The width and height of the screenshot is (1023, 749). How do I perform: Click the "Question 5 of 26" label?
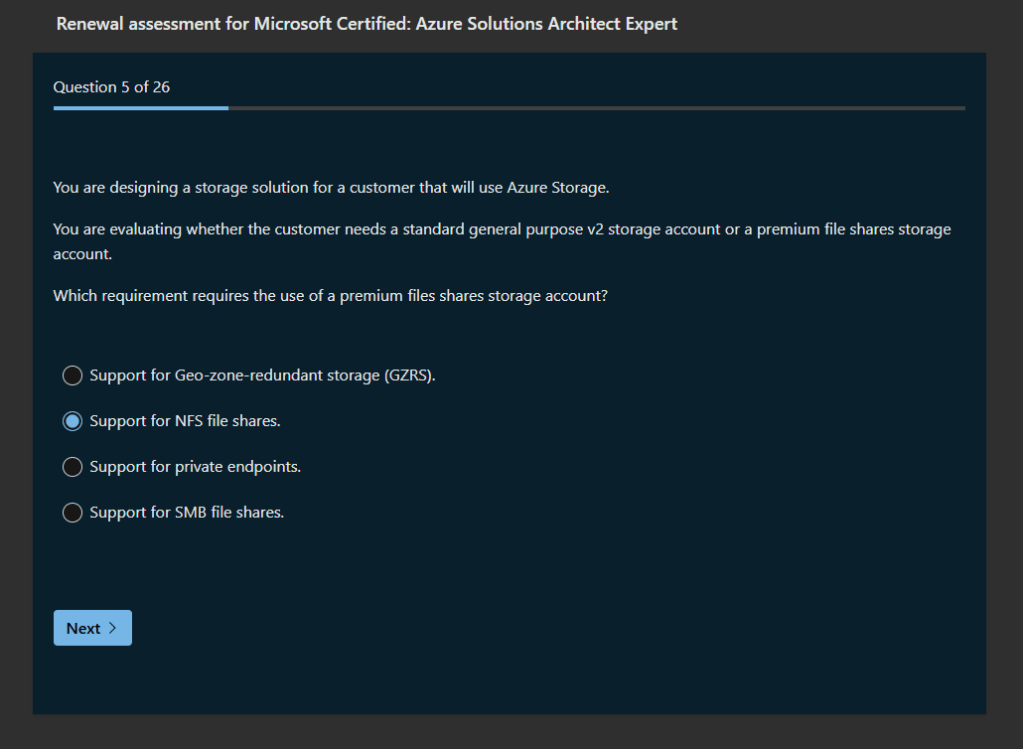pos(111,87)
